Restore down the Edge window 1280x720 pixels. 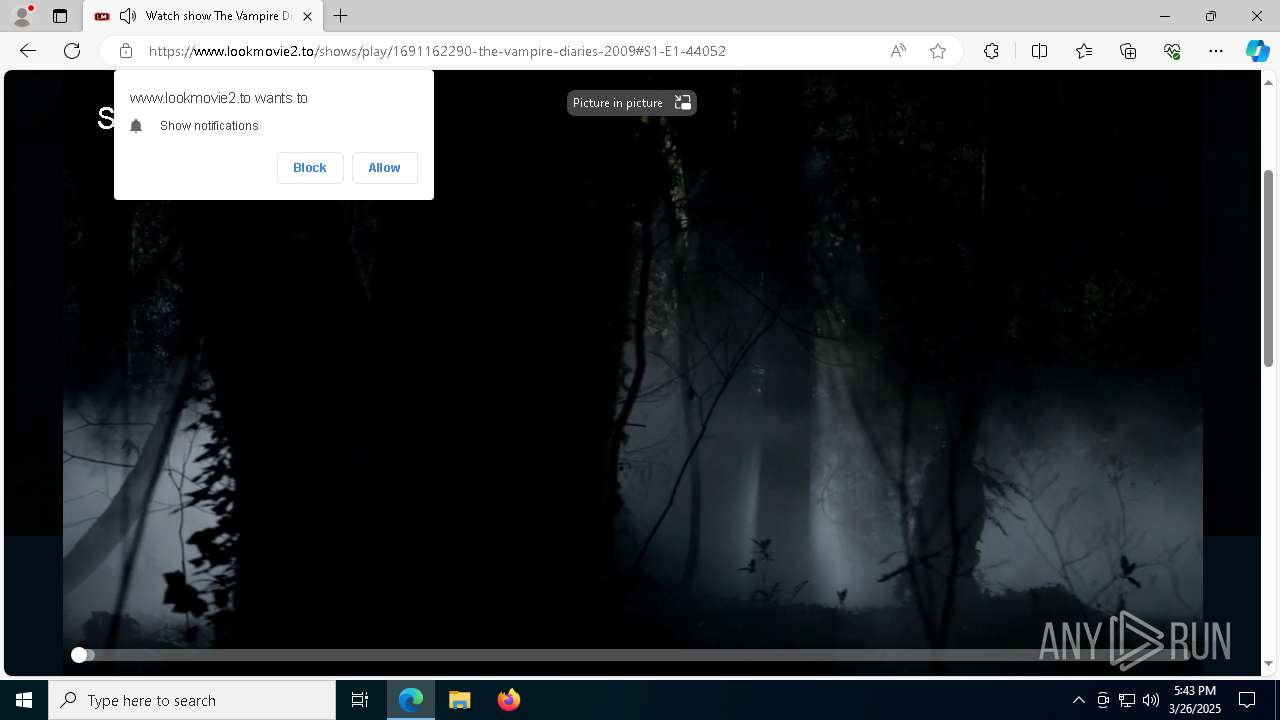1211,16
